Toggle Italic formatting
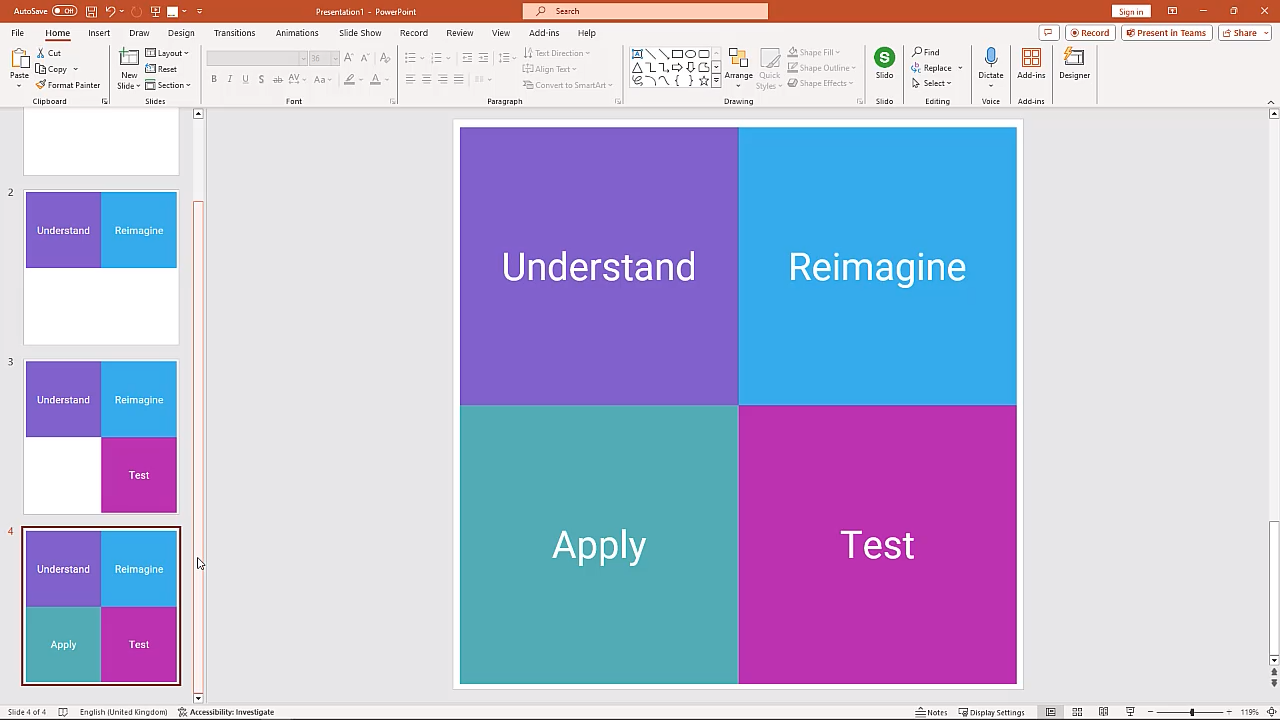 (229, 79)
